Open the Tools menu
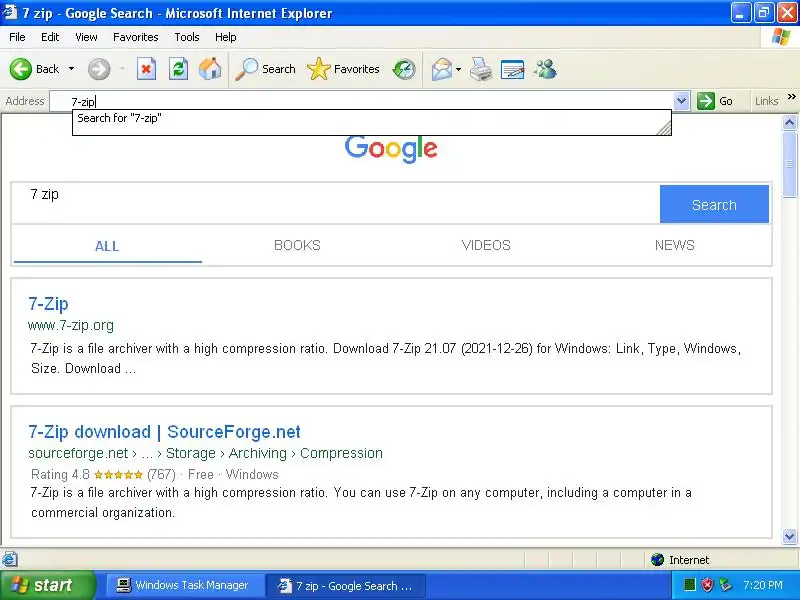 pos(187,37)
